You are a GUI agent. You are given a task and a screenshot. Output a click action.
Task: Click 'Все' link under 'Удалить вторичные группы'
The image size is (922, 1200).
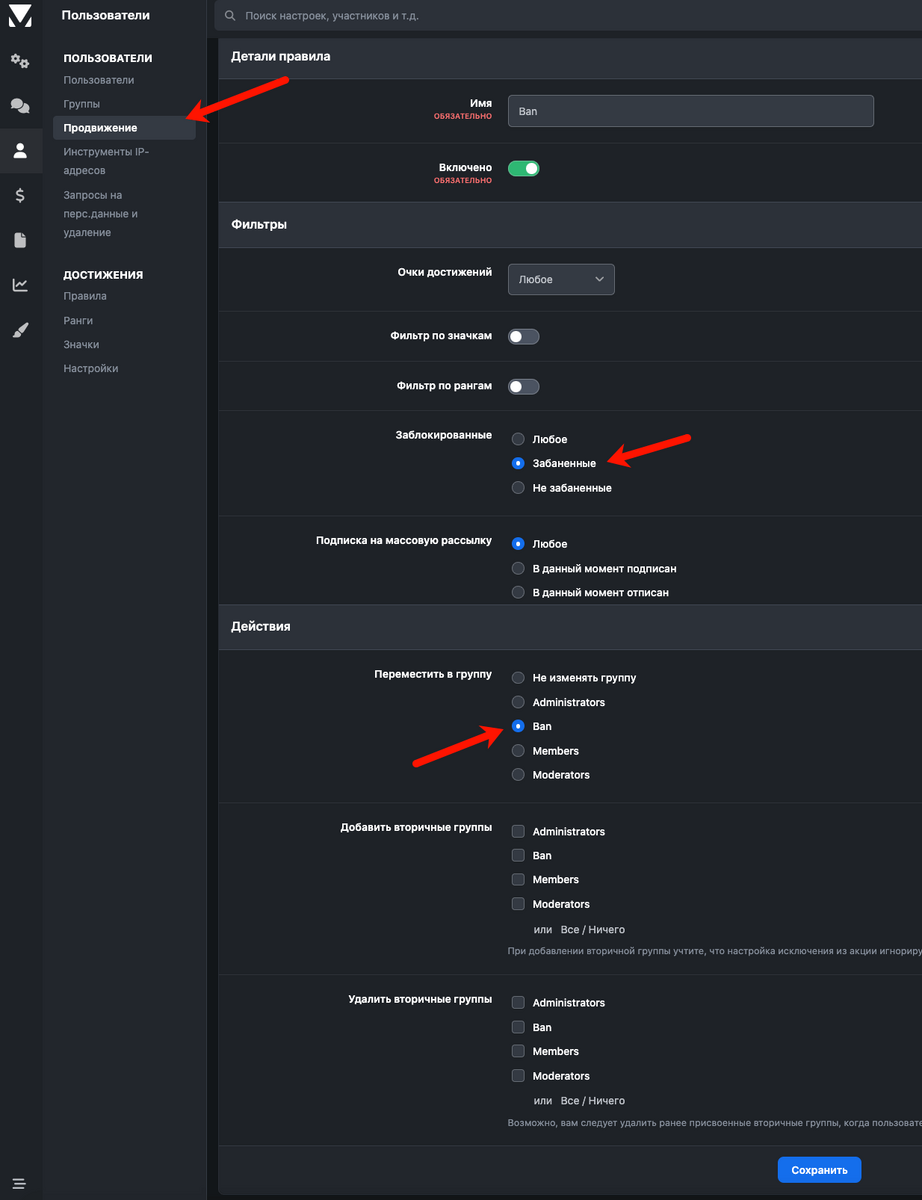[x=570, y=1100]
